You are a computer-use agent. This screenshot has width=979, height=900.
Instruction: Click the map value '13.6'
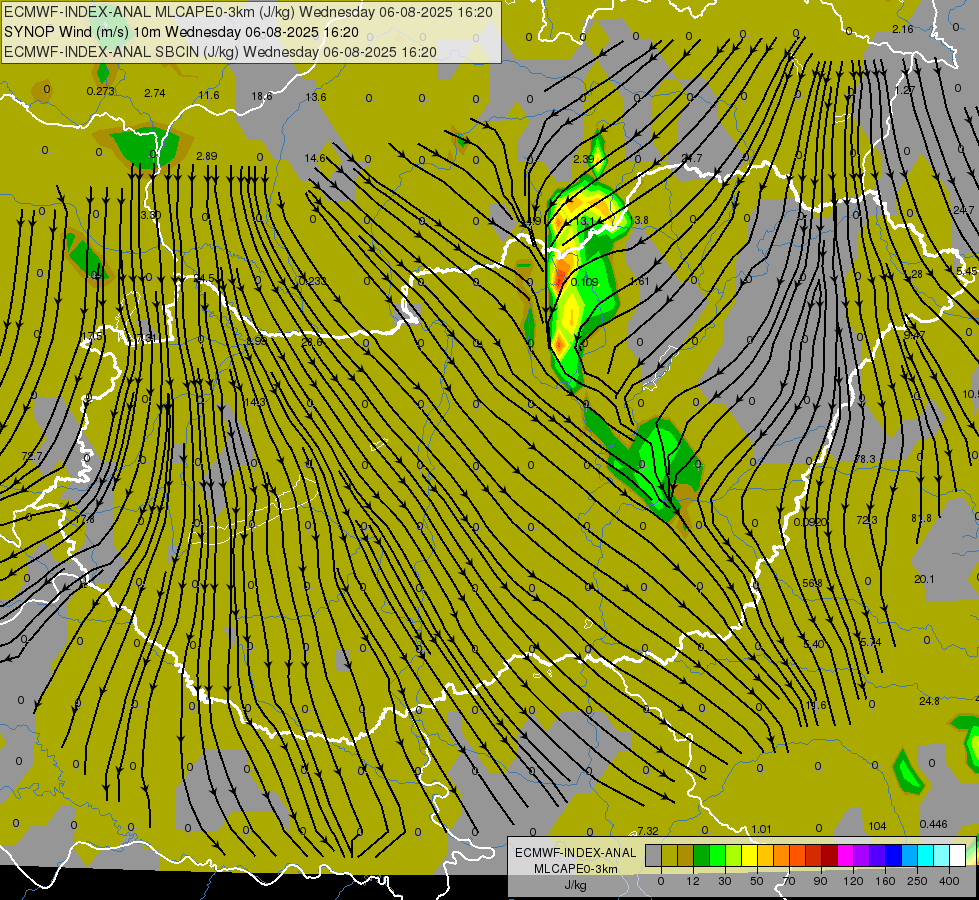click(x=316, y=97)
